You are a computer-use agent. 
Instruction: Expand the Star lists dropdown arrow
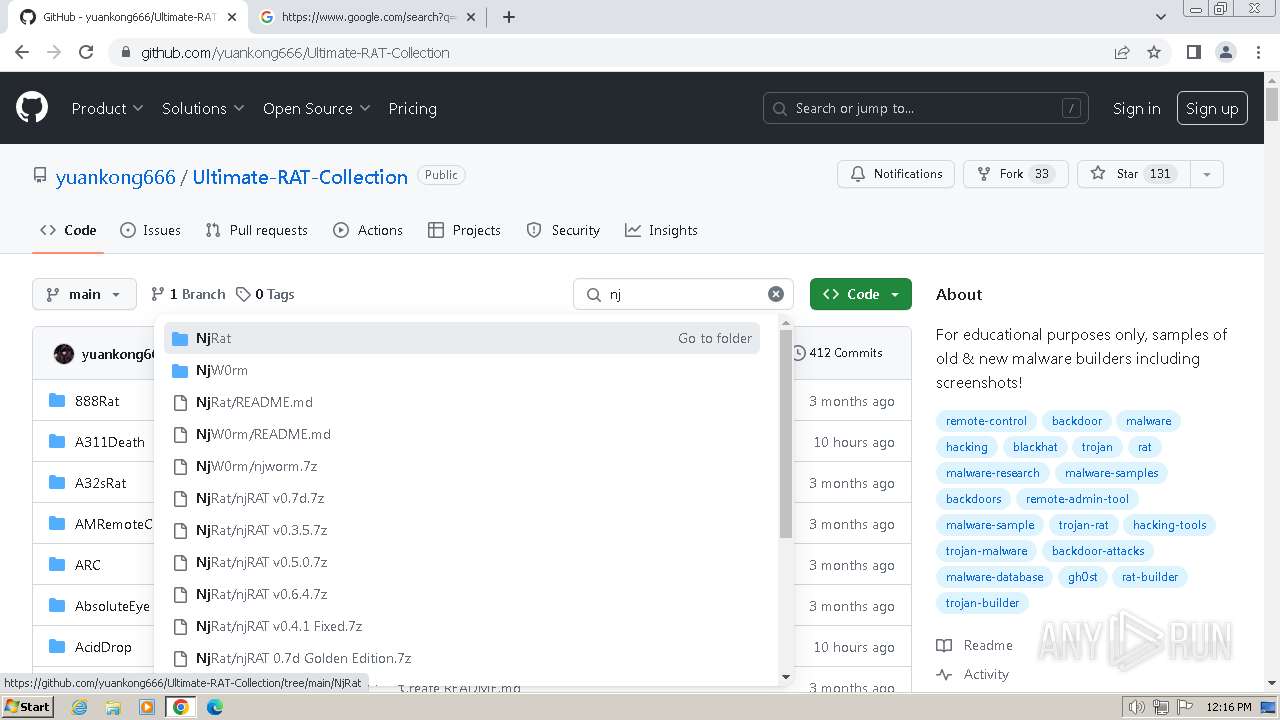coord(1207,174)
